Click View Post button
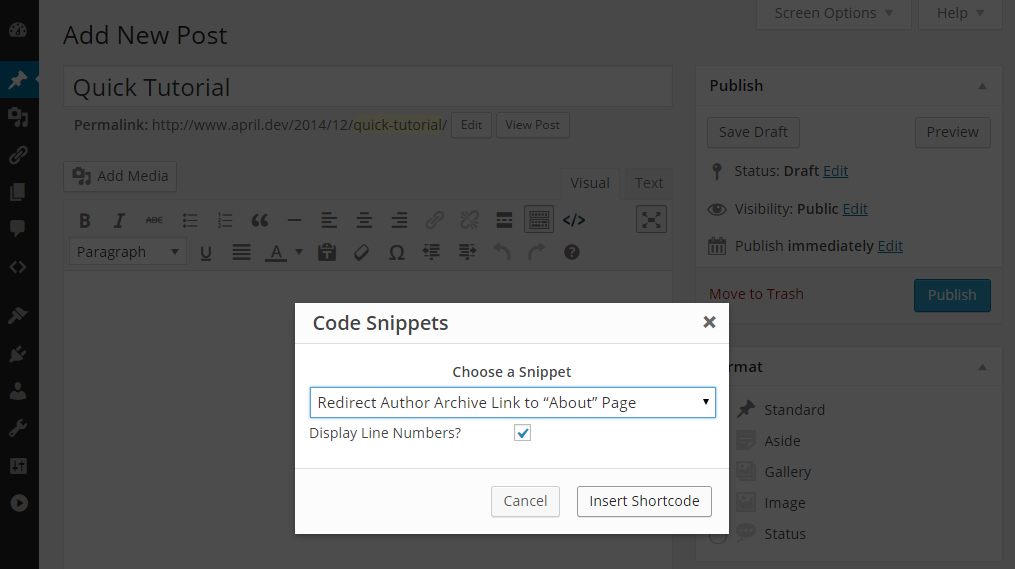1015x569 pixels. coord(533,125)
